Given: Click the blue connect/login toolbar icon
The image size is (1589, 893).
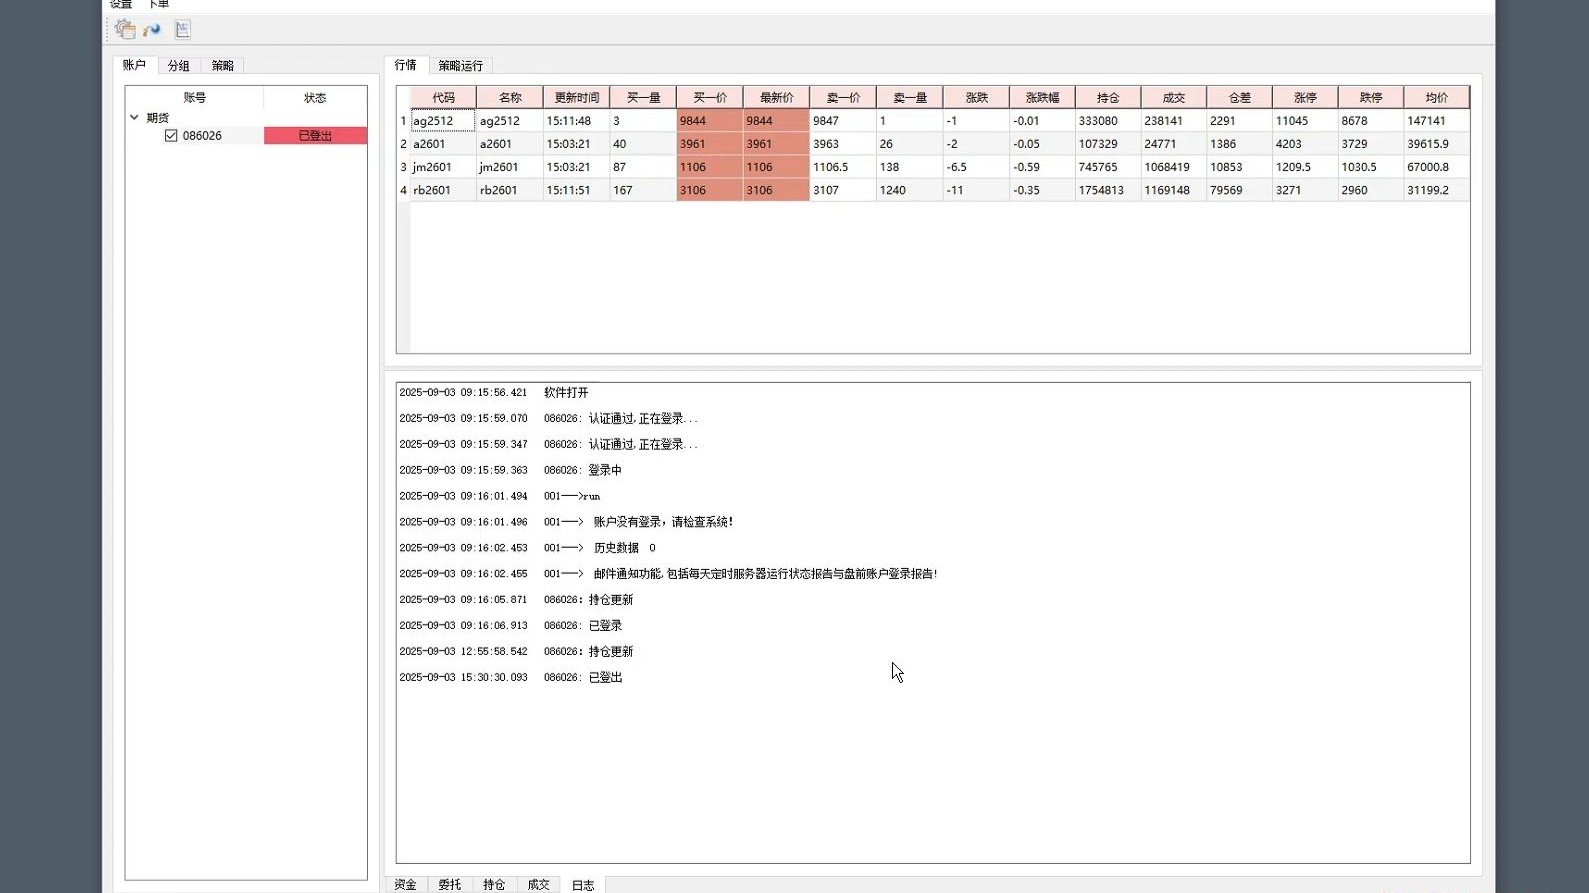Looking at the screenshot, I should pyautogui.click(x=152, y=30).
